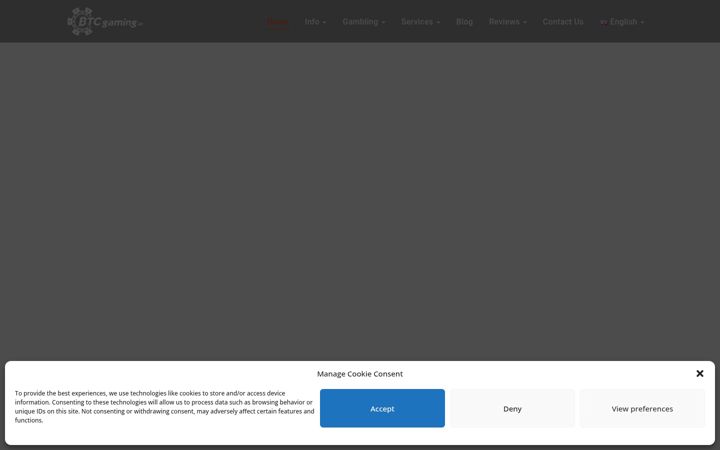This screenshot has width=720, height=450.
Task: Deny cookie consent
Action: click(x=512, y=408)
